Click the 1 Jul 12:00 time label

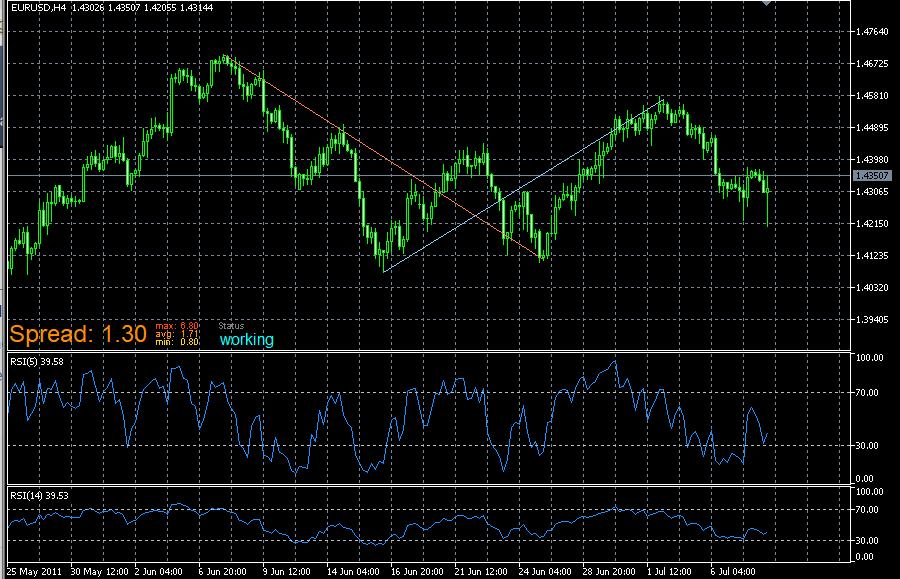click(669, 572)
